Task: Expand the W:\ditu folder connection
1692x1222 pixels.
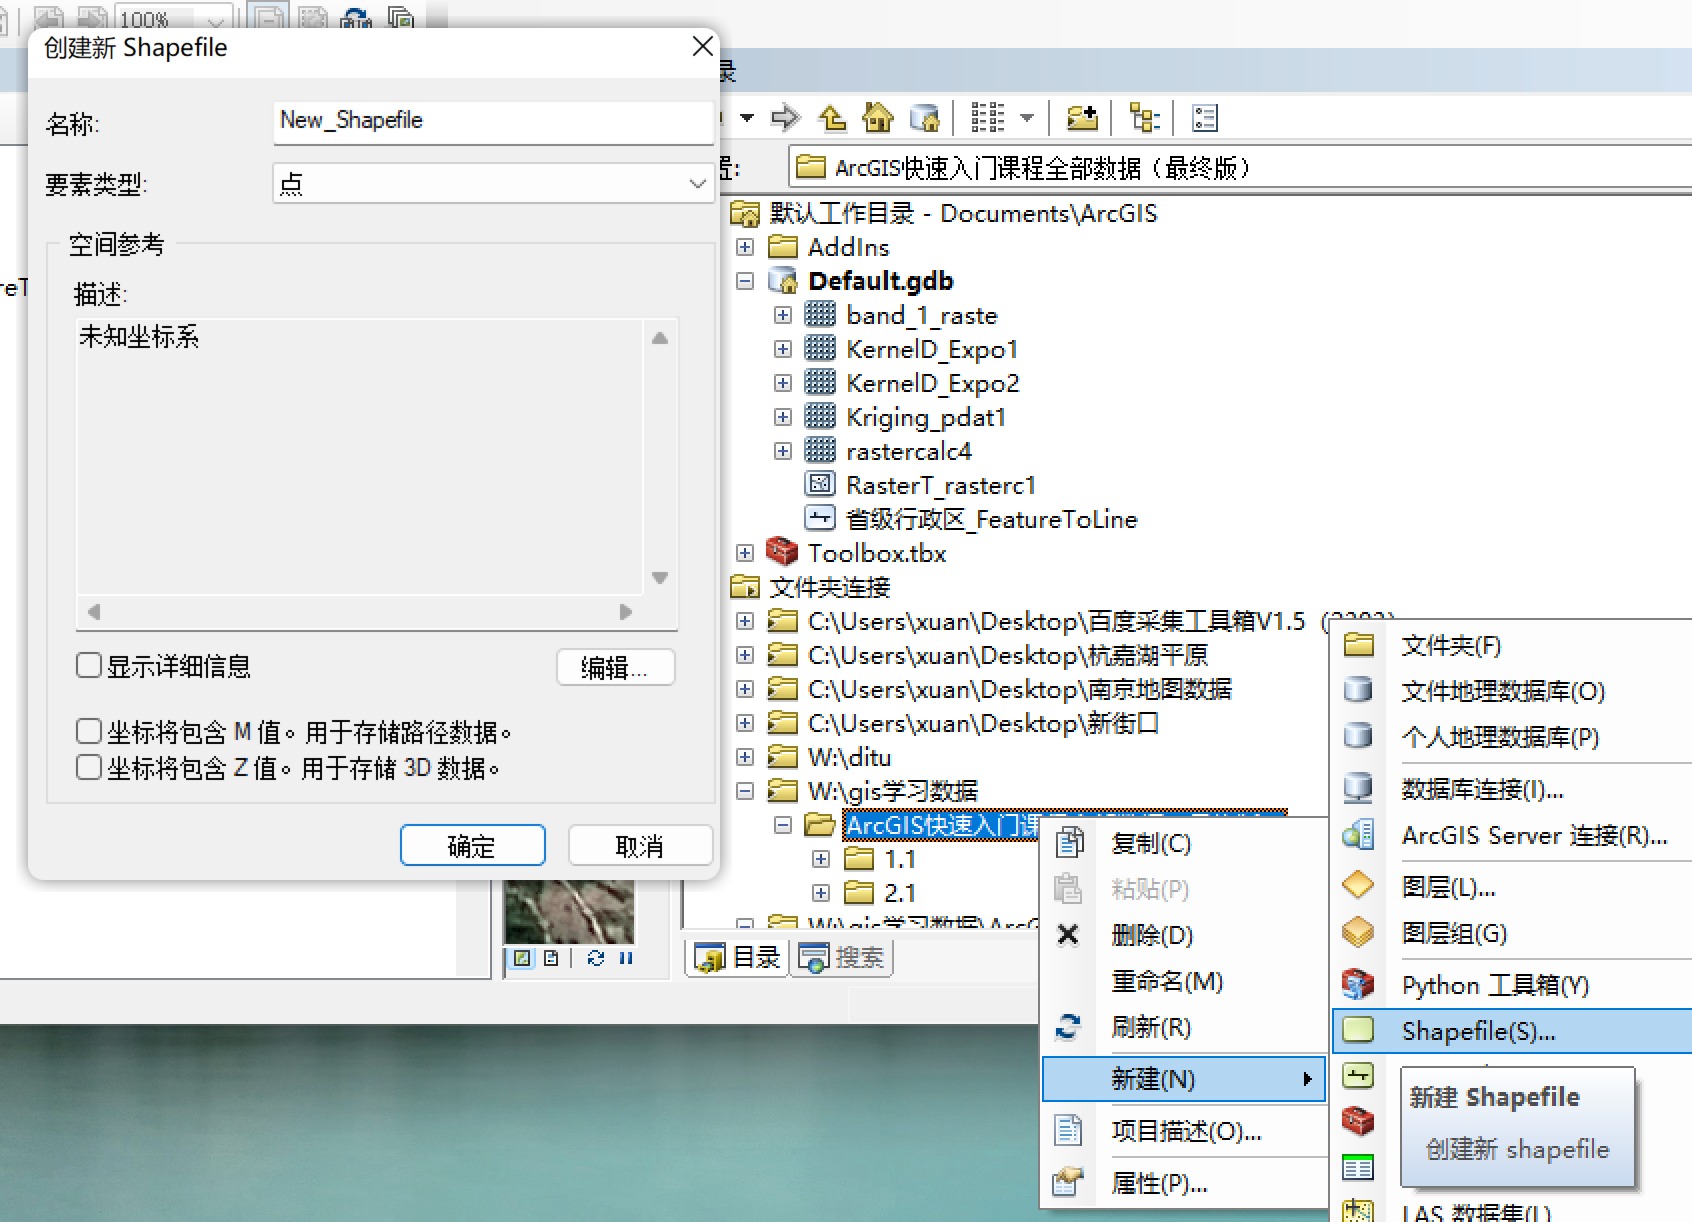Action: (744, 757)
